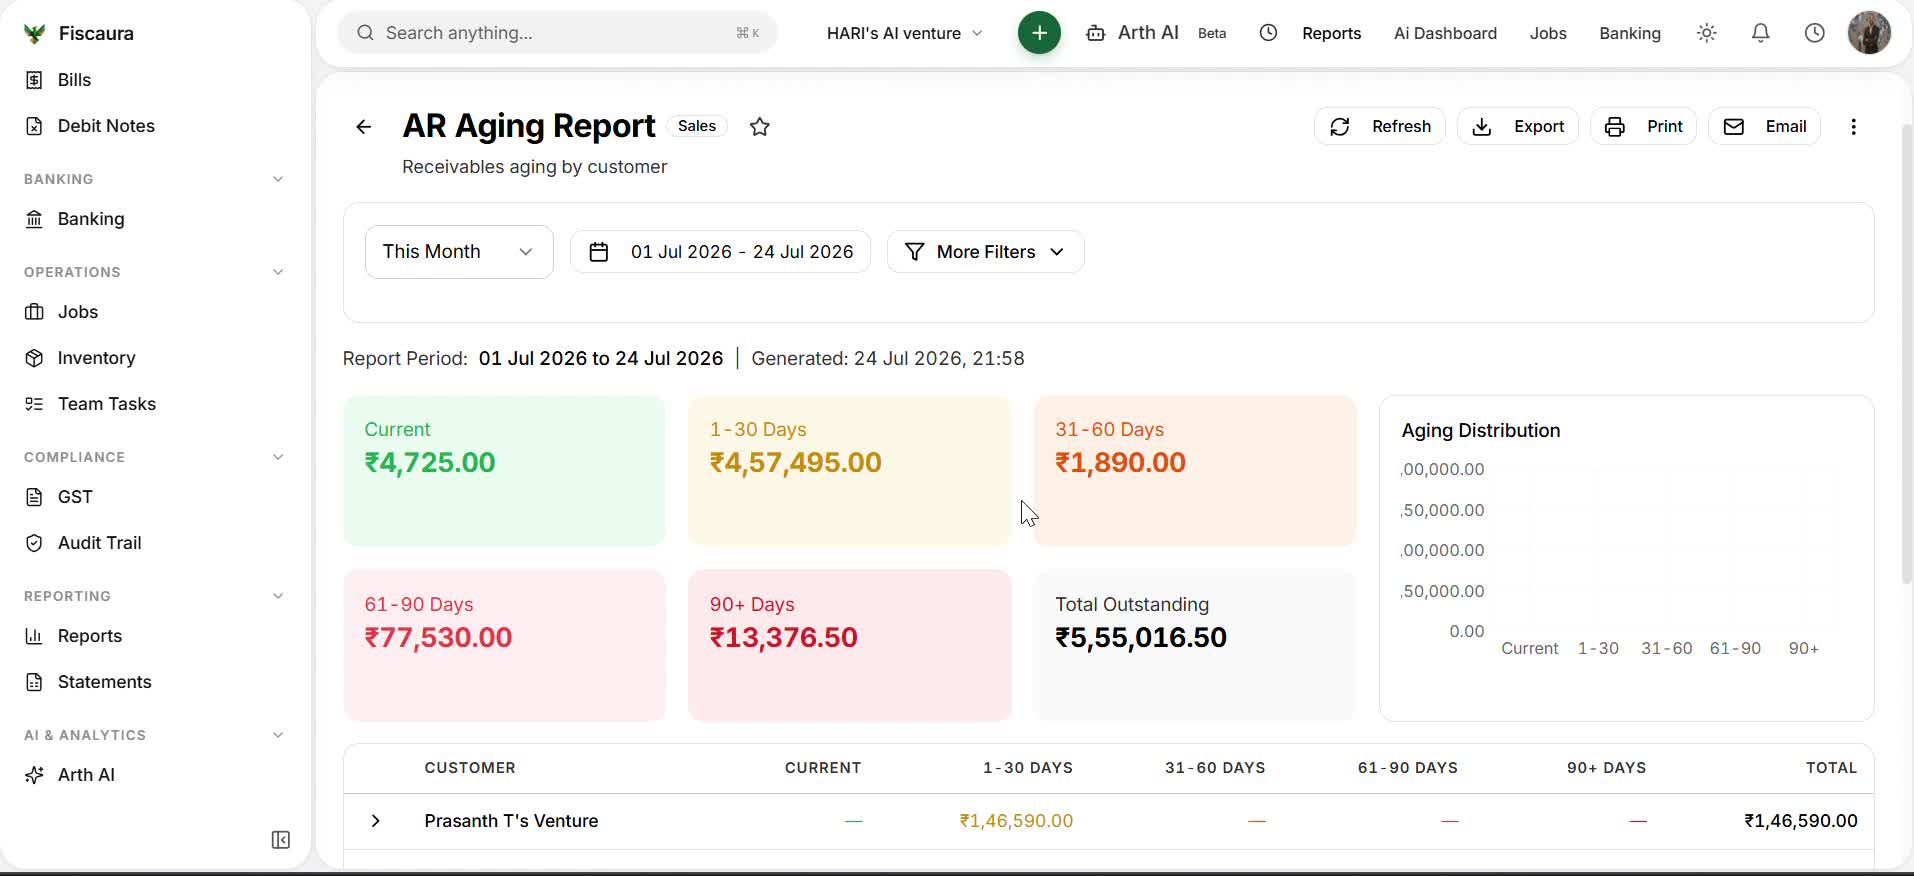
Task: Open the This Month period dropdown
Action: pyautogui.click(x=459, y=252)
